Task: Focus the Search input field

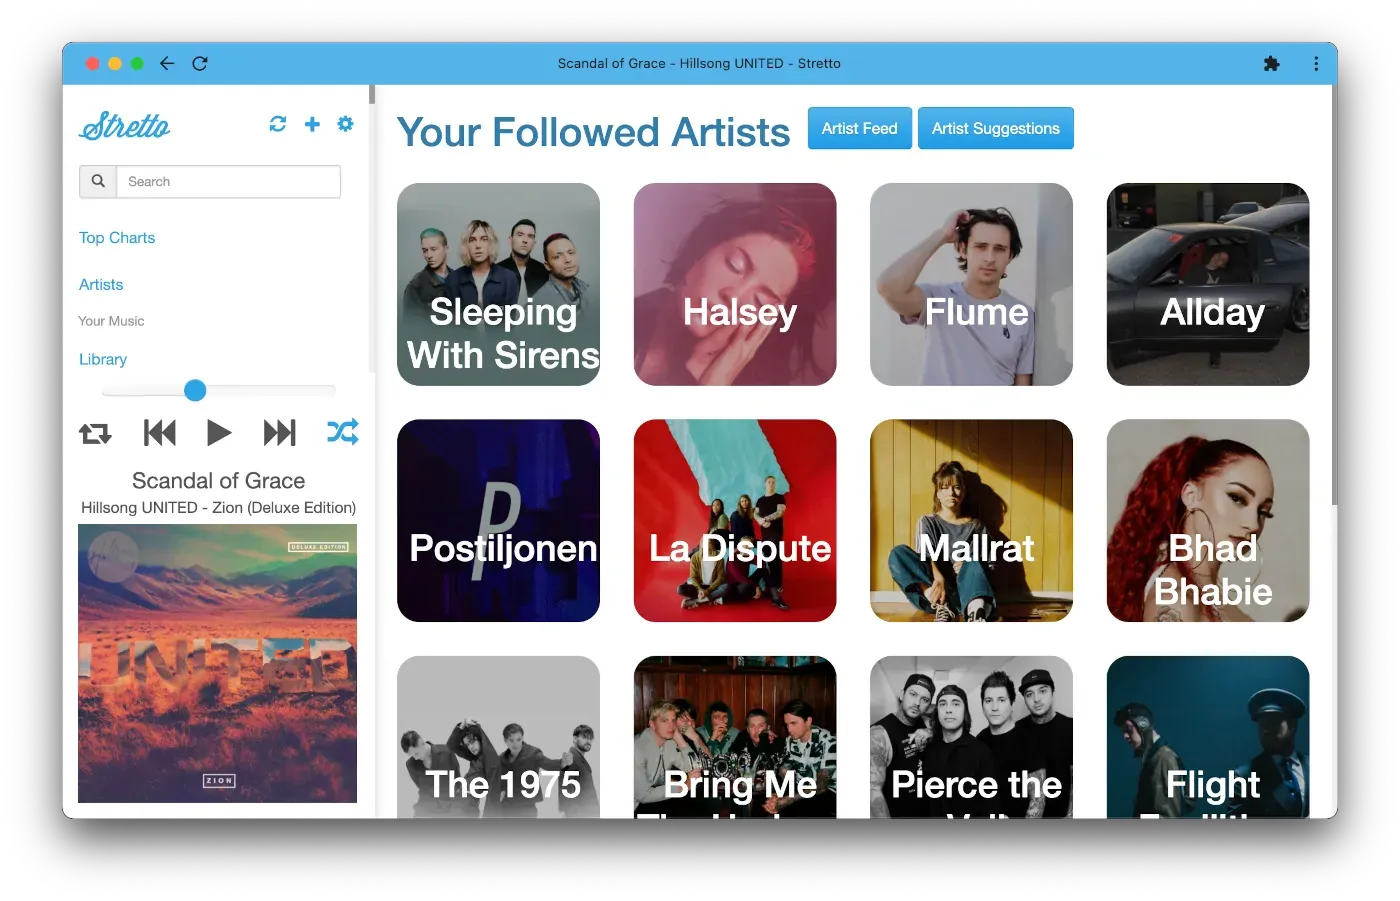Action: (229, 182)
